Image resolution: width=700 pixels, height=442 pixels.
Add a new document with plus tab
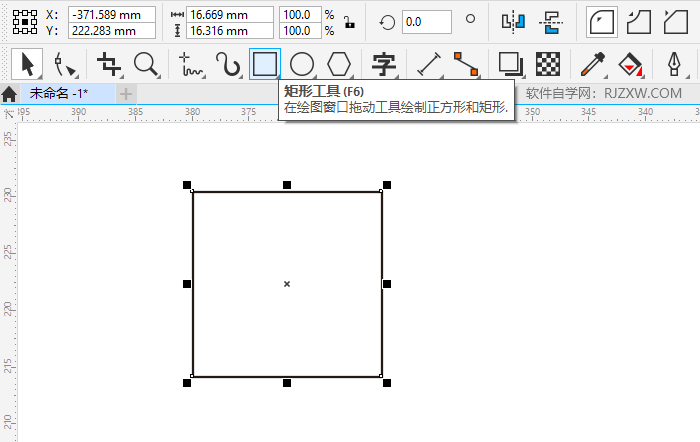[x=126, y=93]
